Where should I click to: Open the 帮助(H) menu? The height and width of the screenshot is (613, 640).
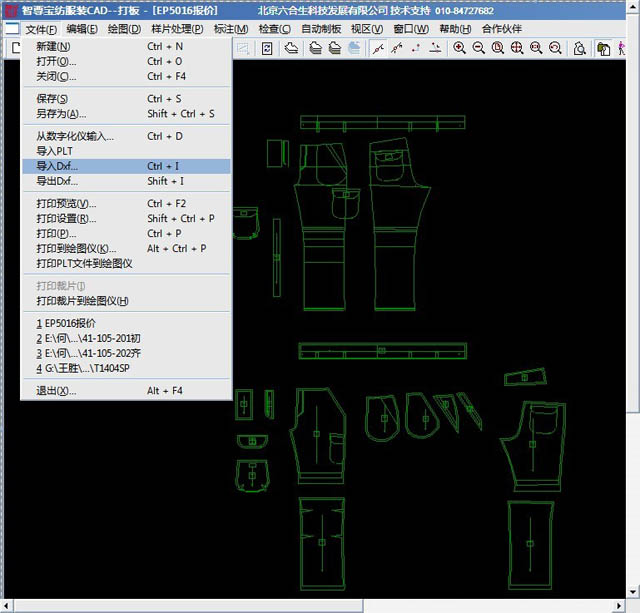coord(455,29)
